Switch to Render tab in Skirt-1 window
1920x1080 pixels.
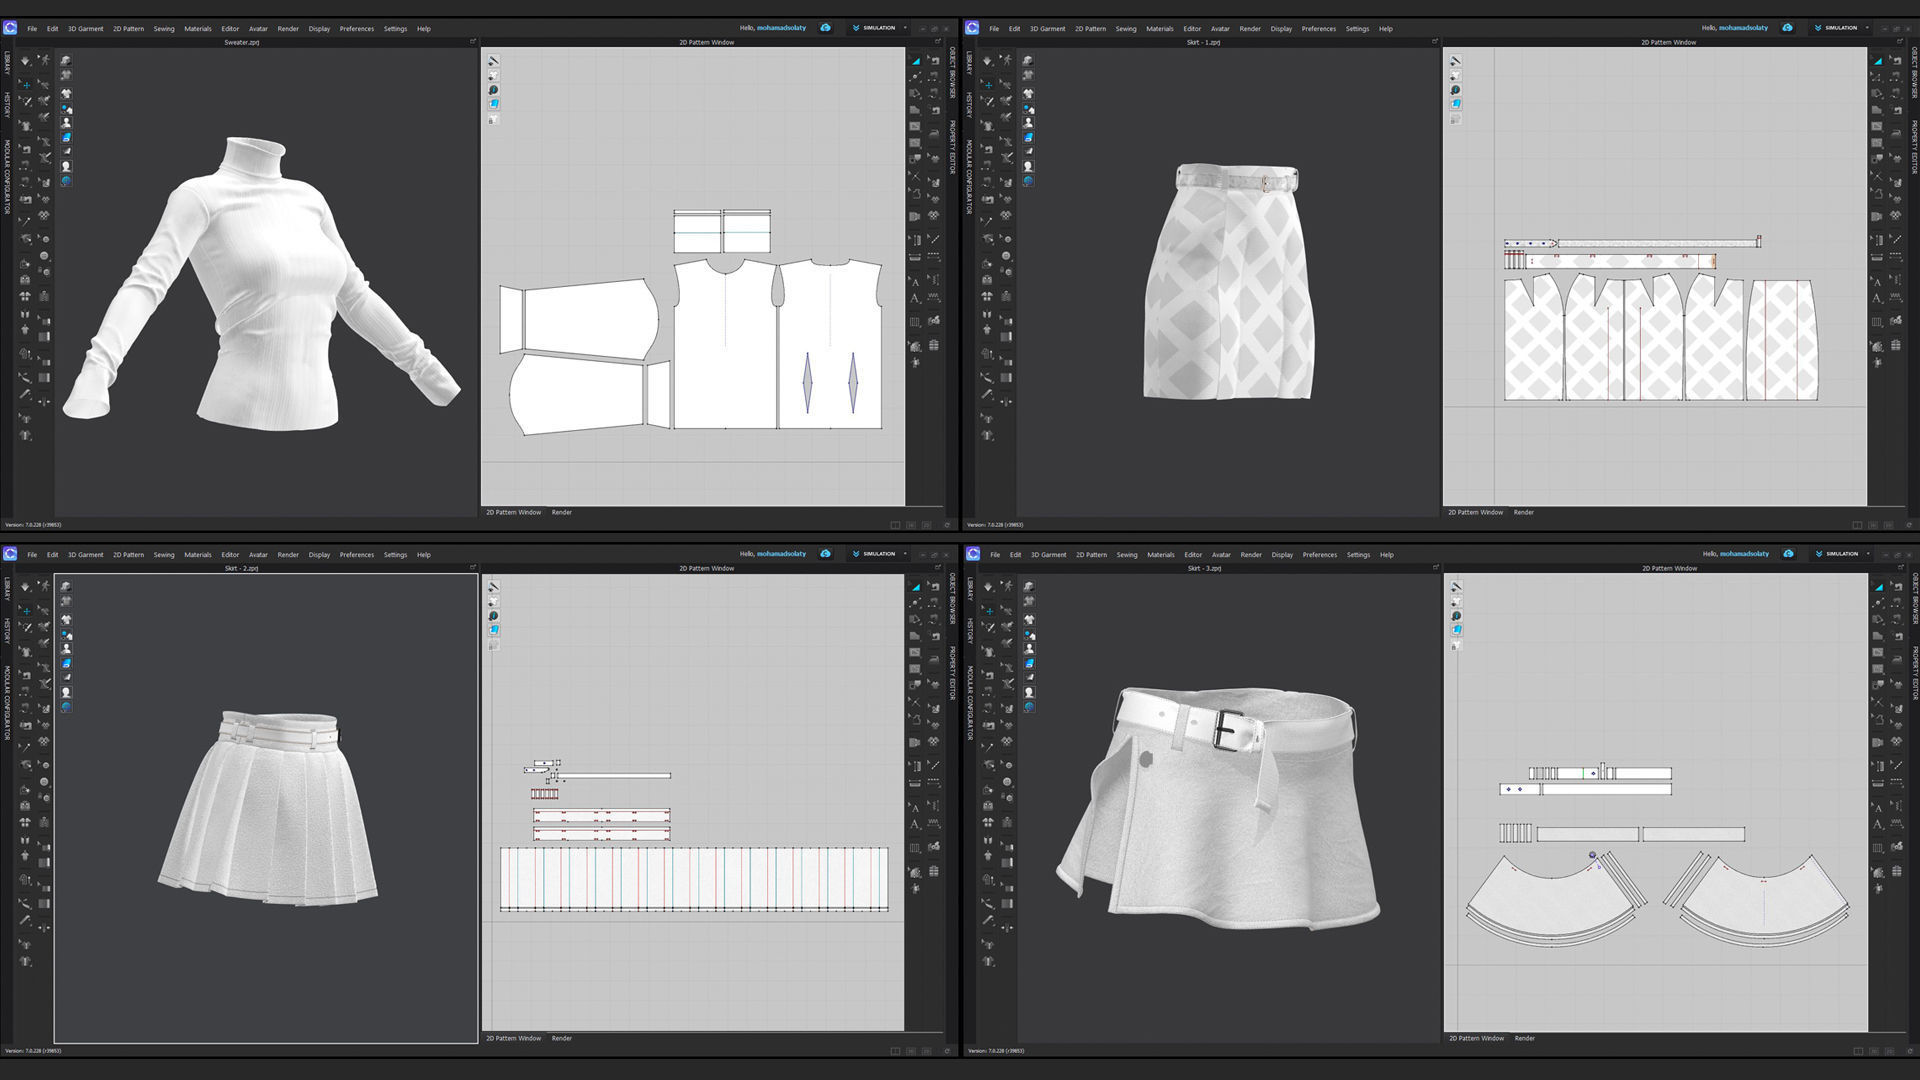(x=1523, y=512)
